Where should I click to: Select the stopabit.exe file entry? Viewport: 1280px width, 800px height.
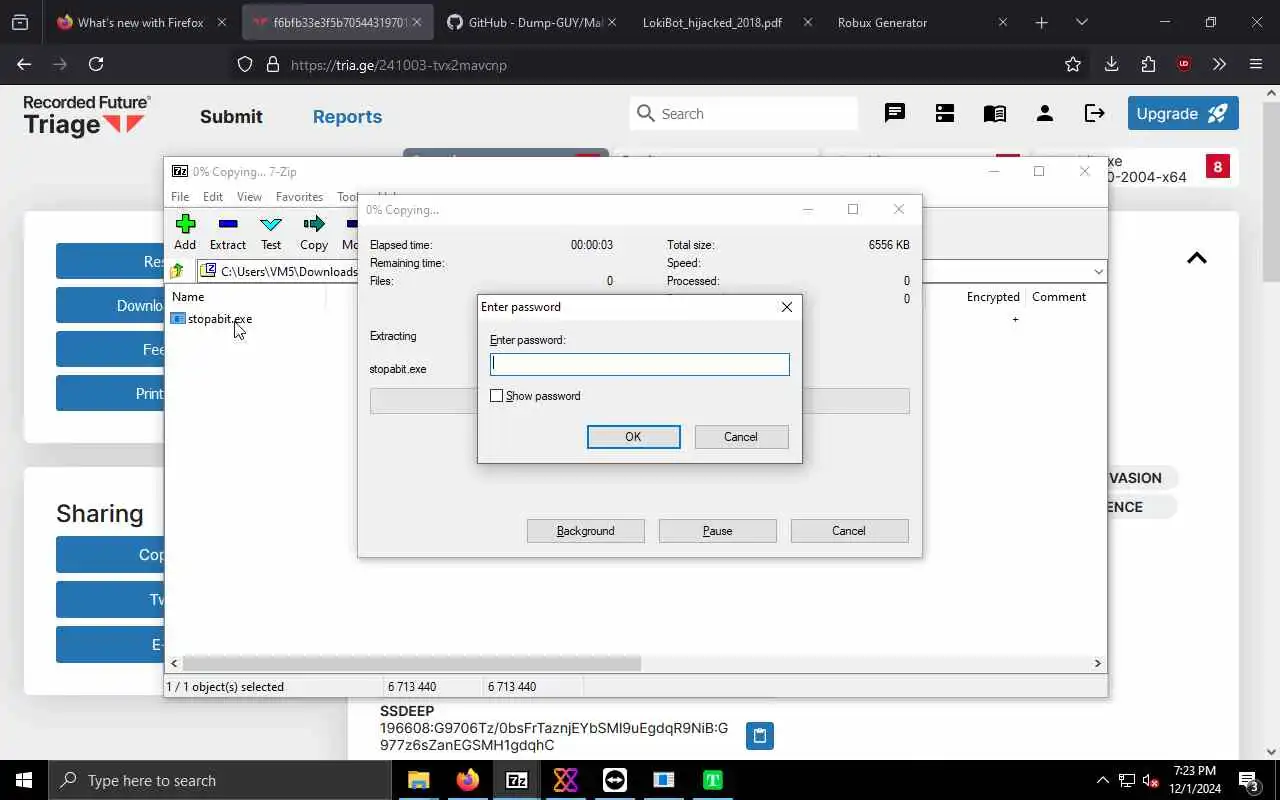pyautogui.click(x=211, y=319)
